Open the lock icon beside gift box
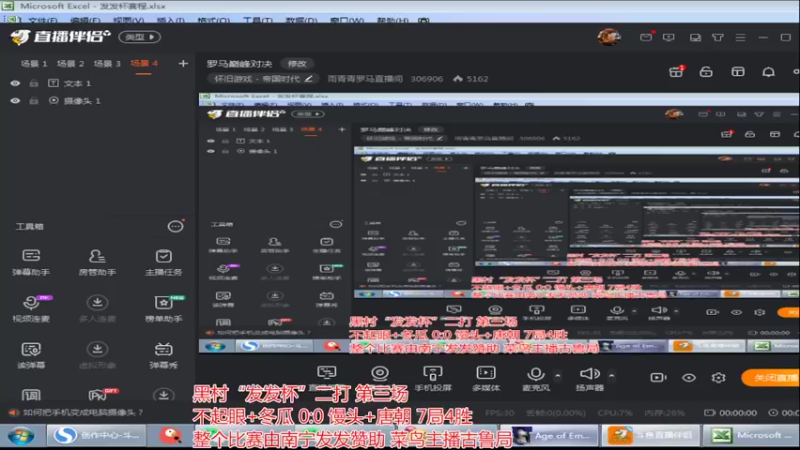The width and height of the screenshot is (800, 450). [706, 72]
